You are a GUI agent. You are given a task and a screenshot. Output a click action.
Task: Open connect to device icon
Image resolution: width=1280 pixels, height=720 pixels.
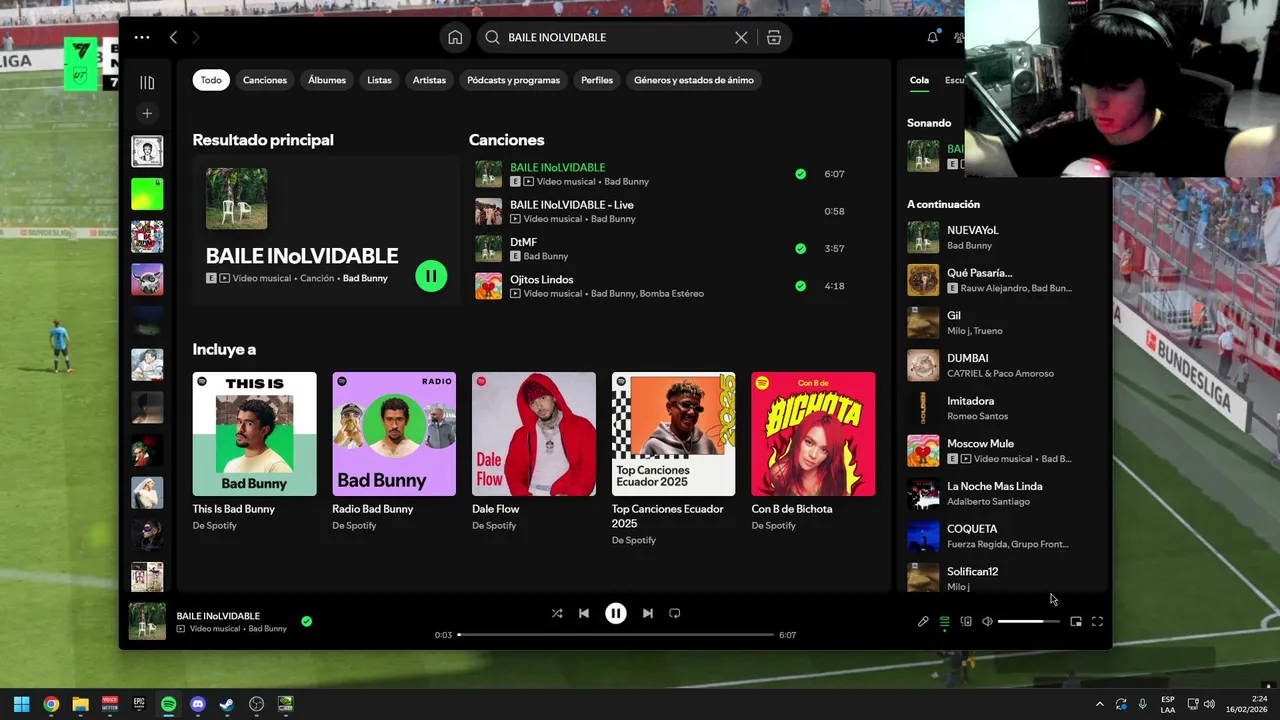click(966, 621)
